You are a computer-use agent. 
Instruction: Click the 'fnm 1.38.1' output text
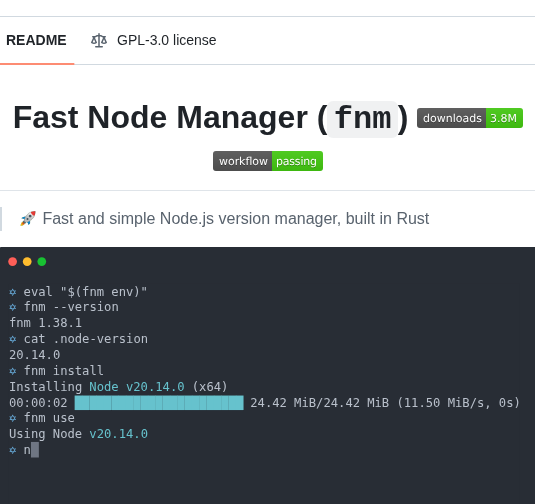click(45, 323)
